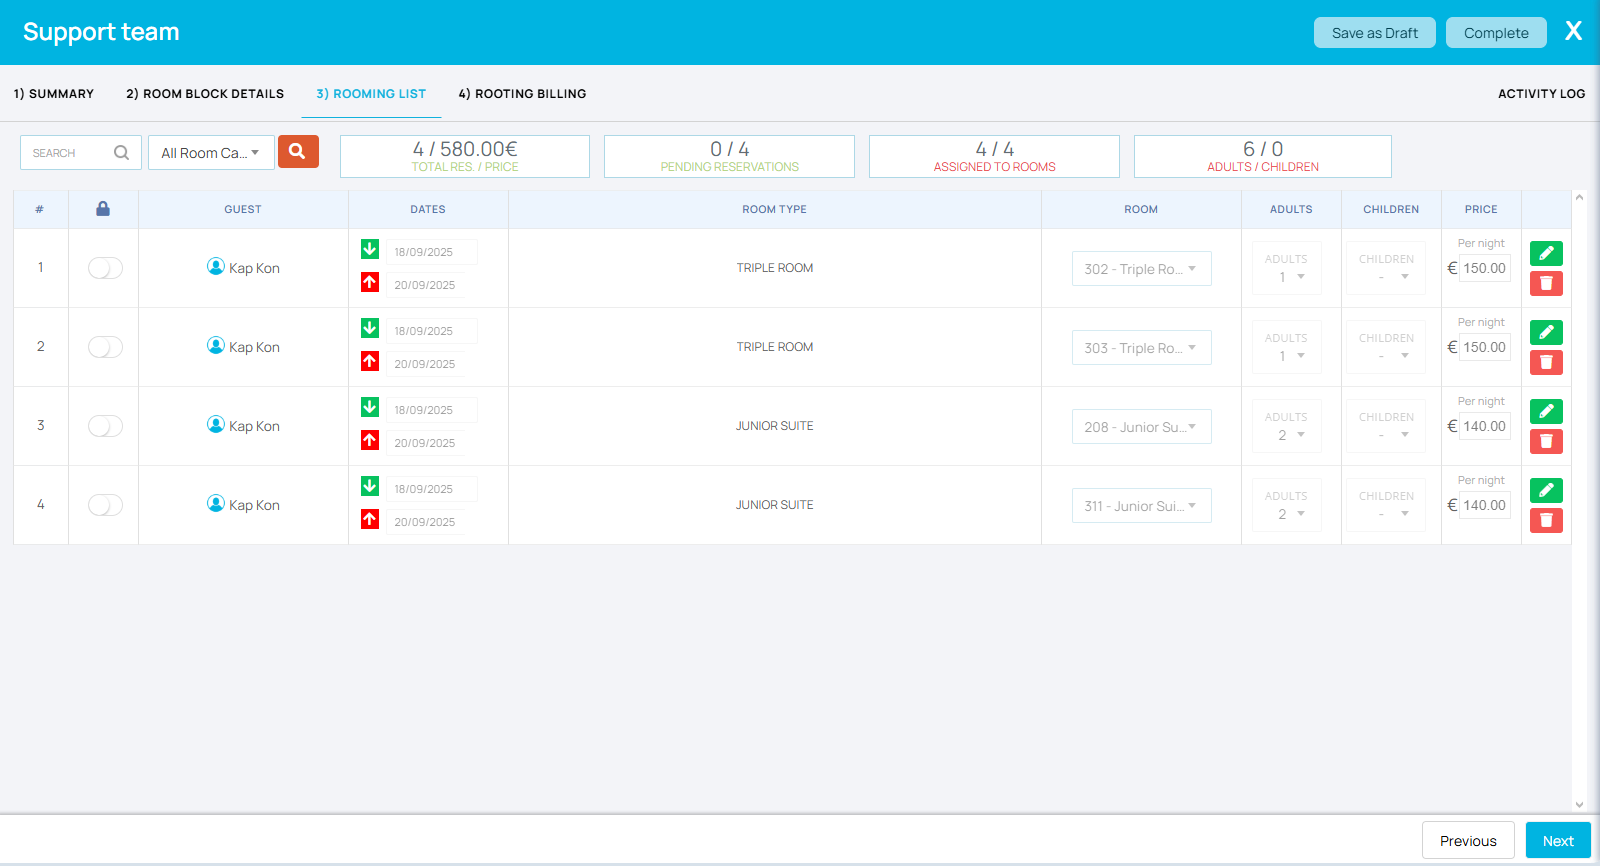
Task: Click the orange search magnifier button
Action: [x=298, y=151]
